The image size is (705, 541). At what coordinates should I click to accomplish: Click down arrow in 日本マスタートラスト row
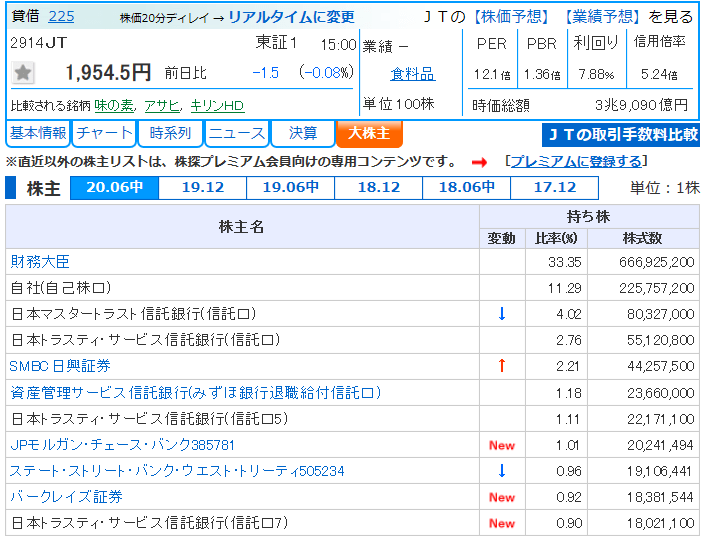click(502, 313)
